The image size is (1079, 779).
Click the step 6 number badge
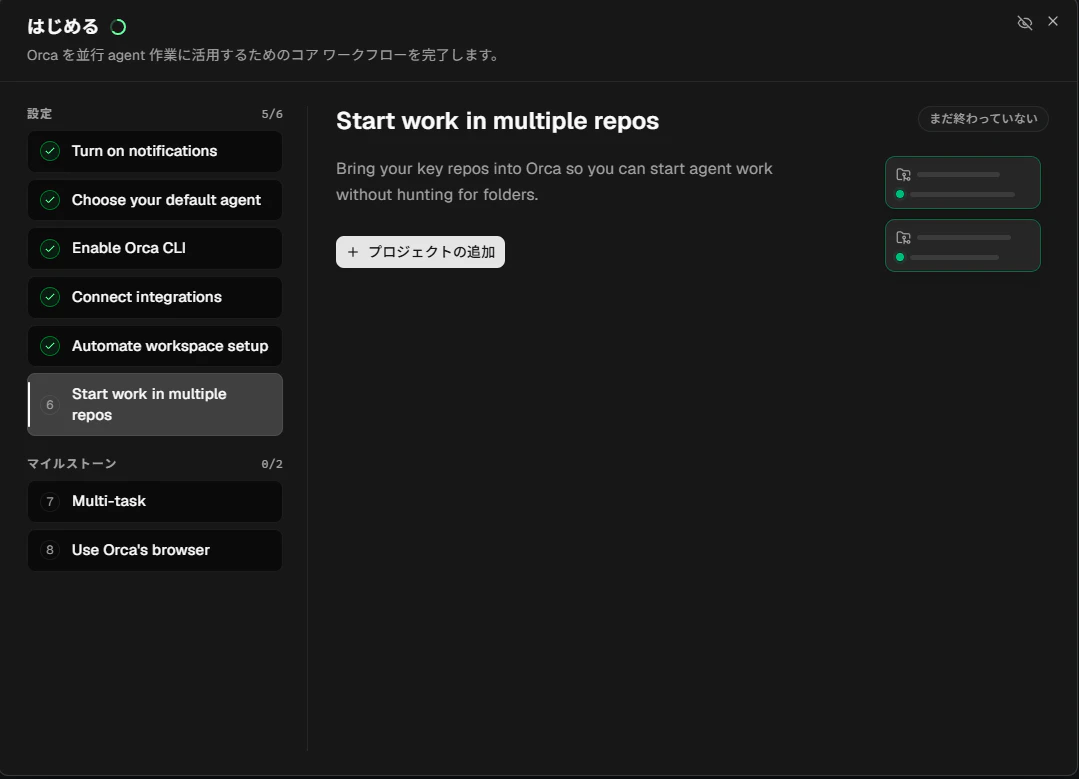(x=50, y=405)
